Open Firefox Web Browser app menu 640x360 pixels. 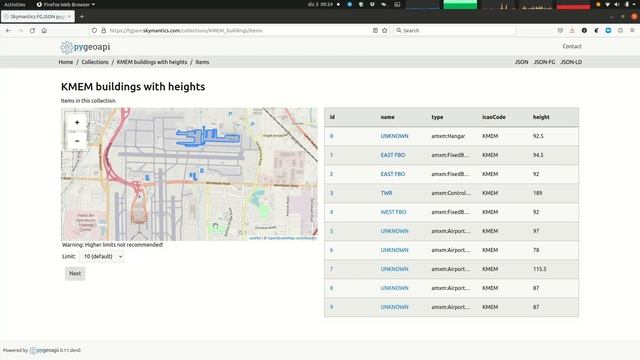[66, 4]
